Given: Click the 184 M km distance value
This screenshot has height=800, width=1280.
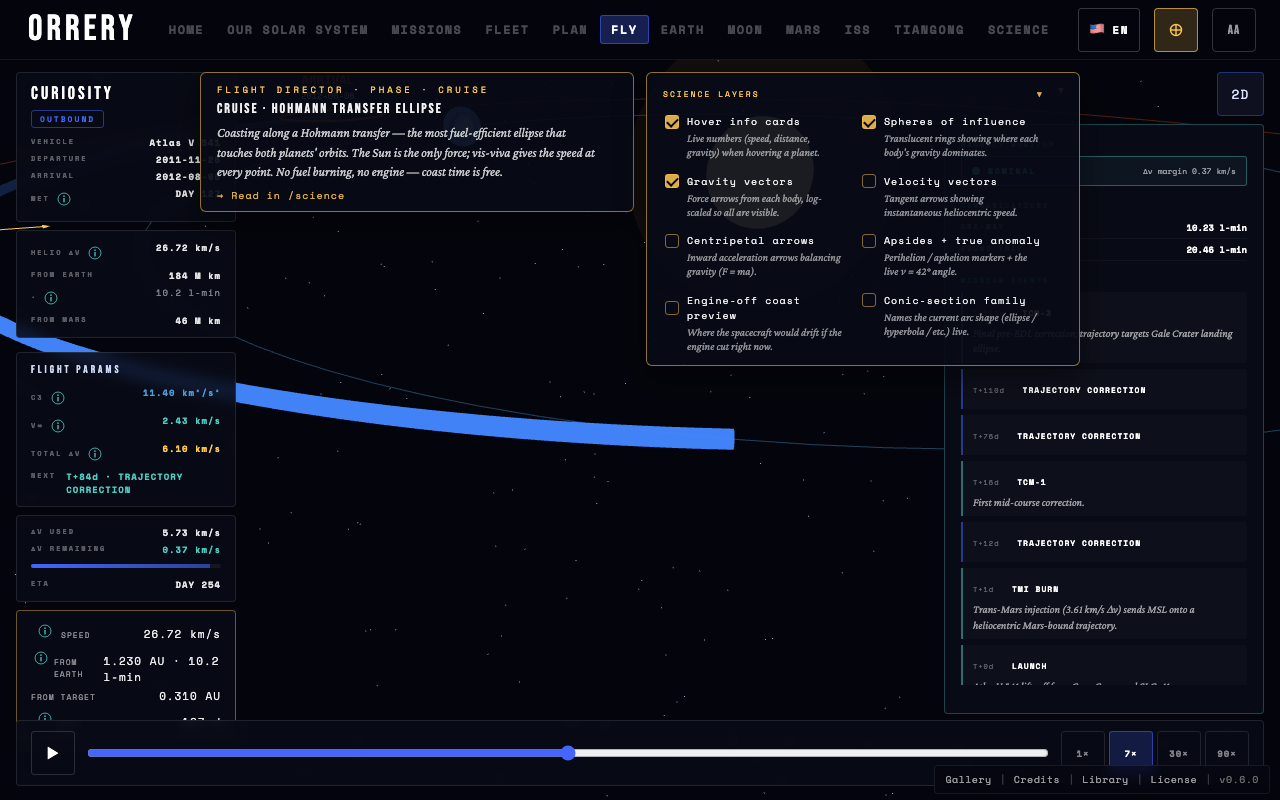Looking at the screenshot, I should point(195,275).
